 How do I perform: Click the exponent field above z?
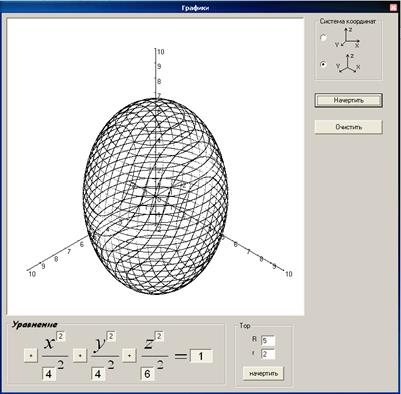tap(159, 336)
